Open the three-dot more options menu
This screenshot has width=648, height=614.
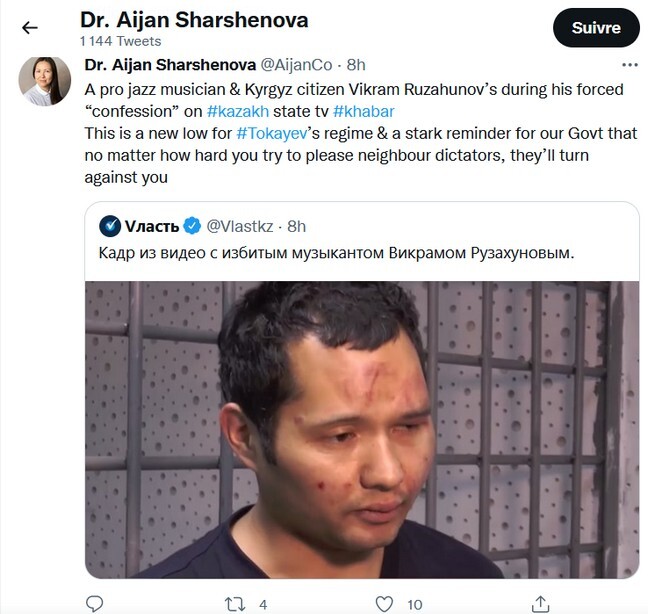click(629, 65)
